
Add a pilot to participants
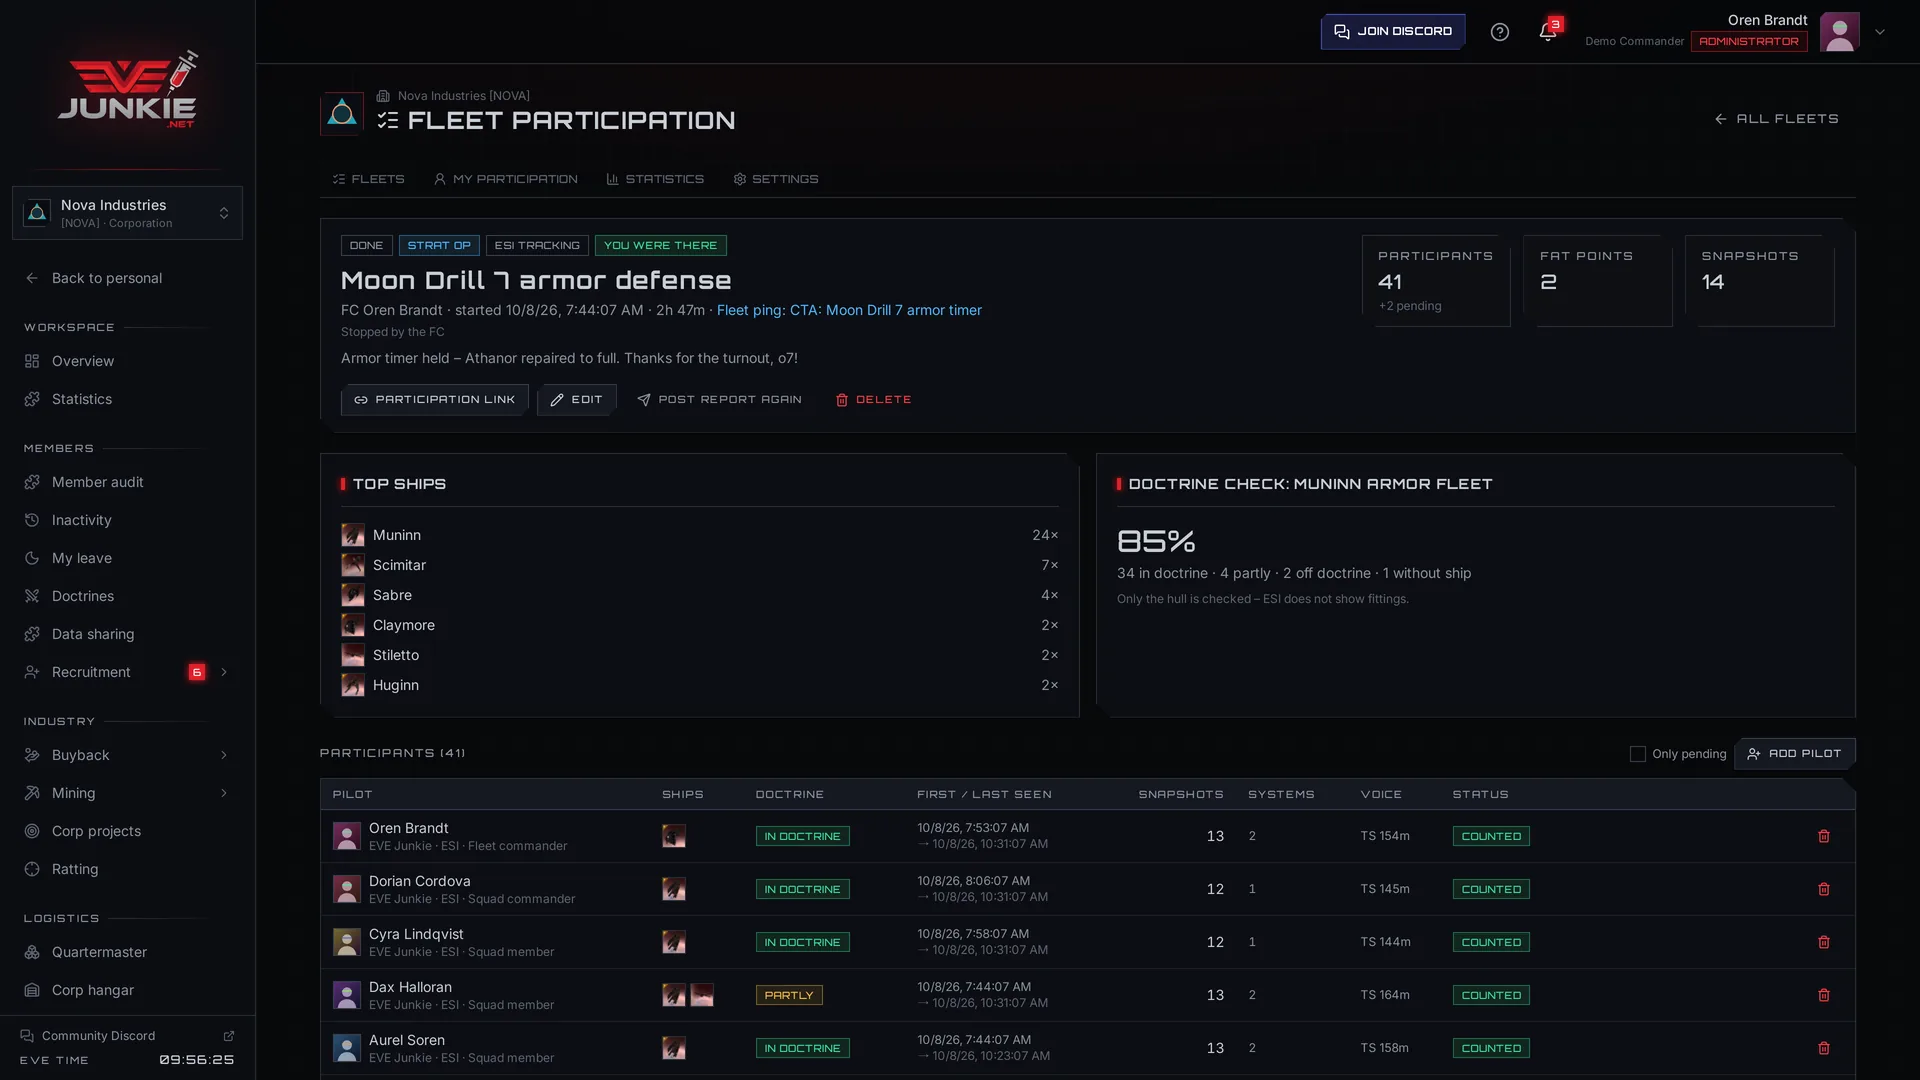(x=1795, y=754)
